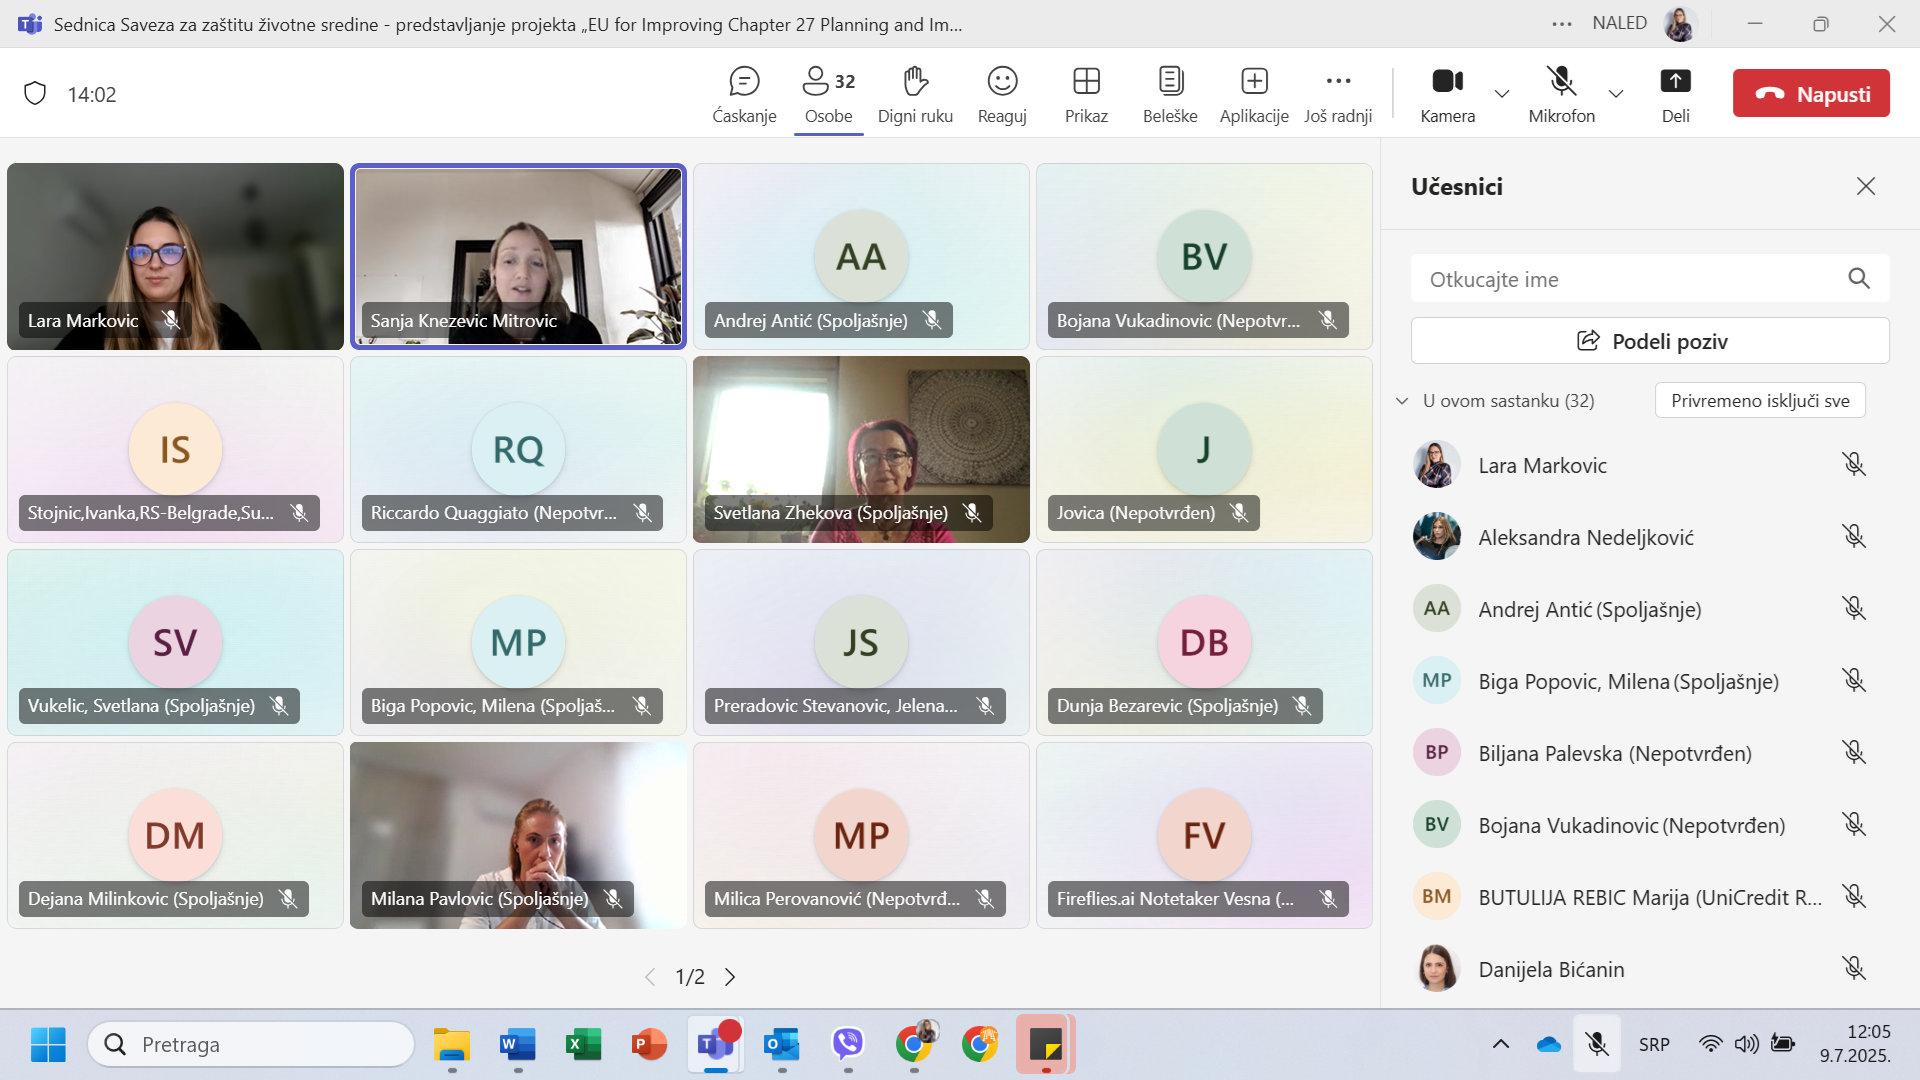Viewport: 1920px width, 1080px height.
Task: Click the SV Vukelic Svetlana avatar
Action: click(175, 642)
